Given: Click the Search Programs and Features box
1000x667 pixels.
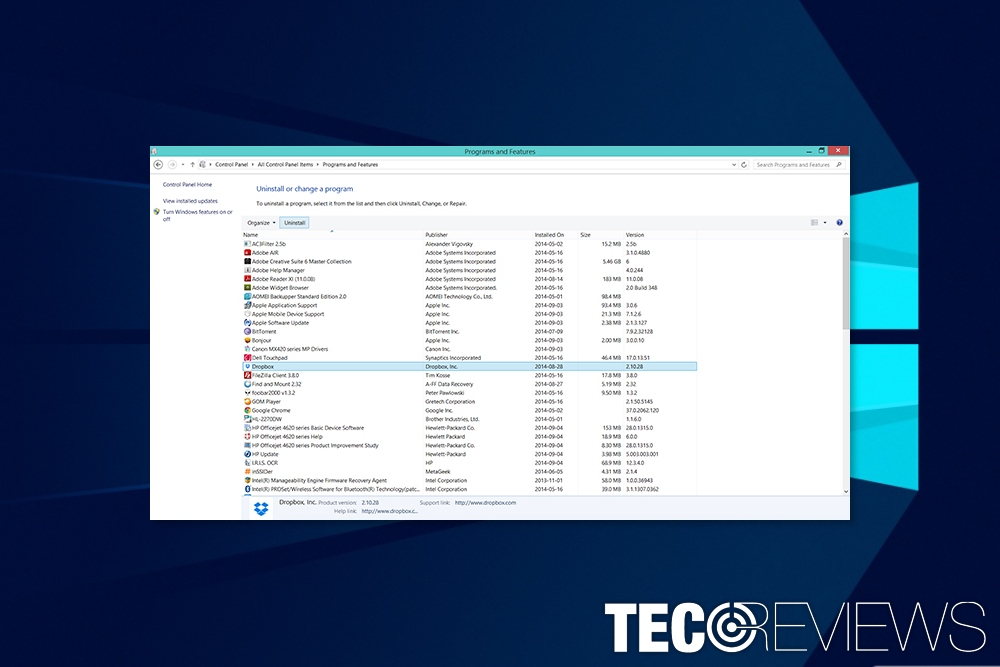Looking at the screenshot, I should point(799,165).
